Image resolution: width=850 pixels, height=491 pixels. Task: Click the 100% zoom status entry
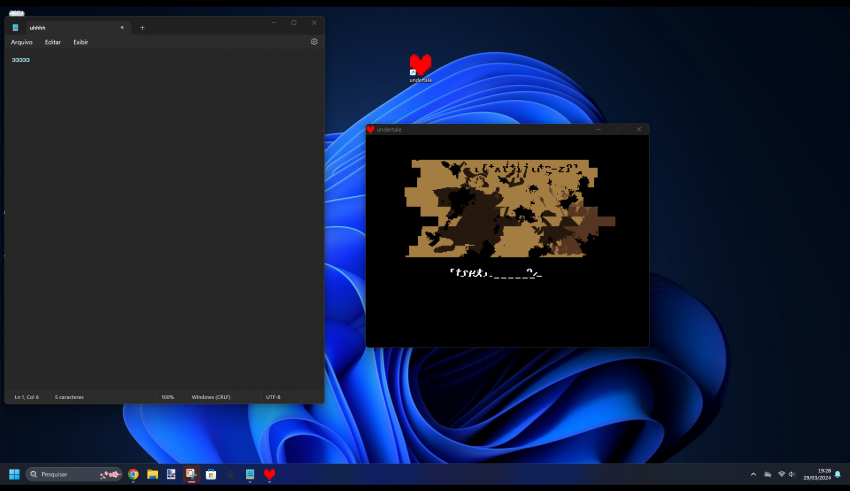(x=168, y=397)
